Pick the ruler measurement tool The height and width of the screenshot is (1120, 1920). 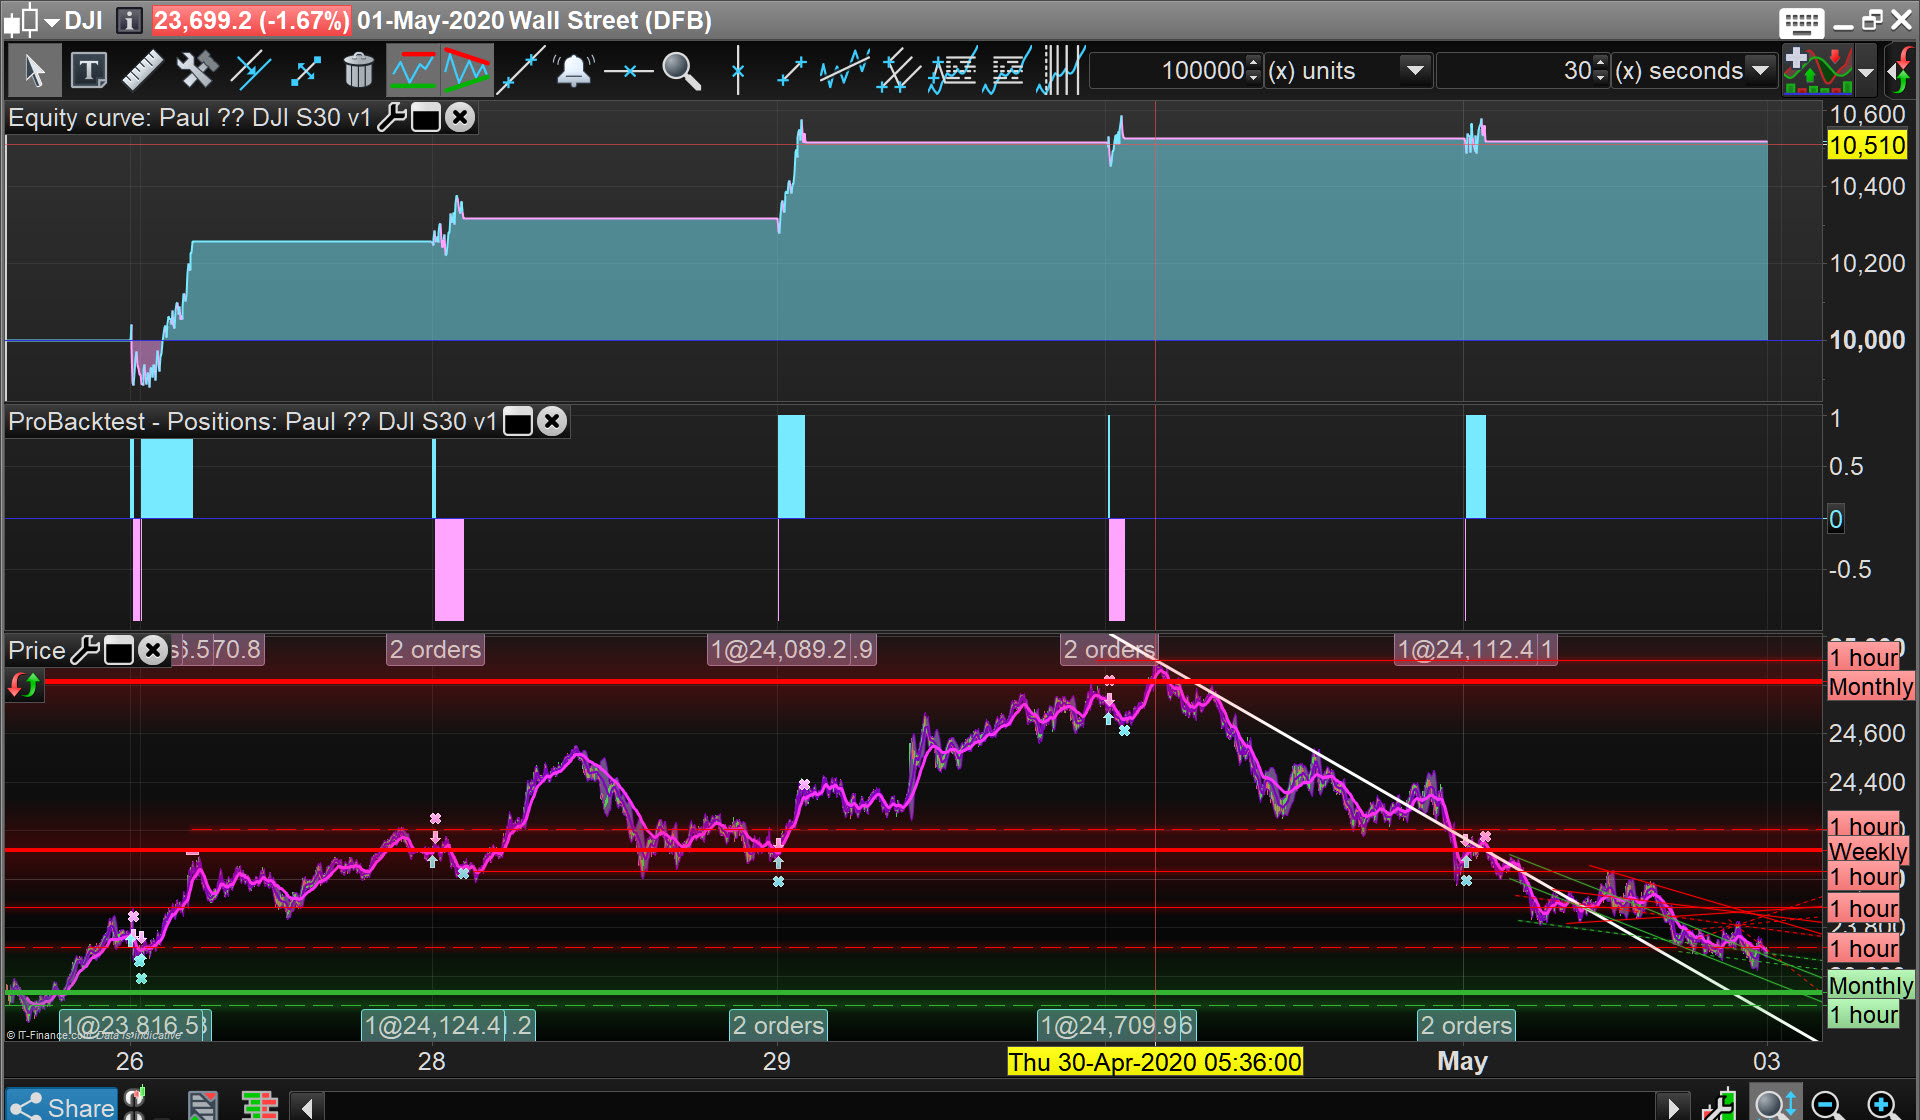click(x=142, y=71)
